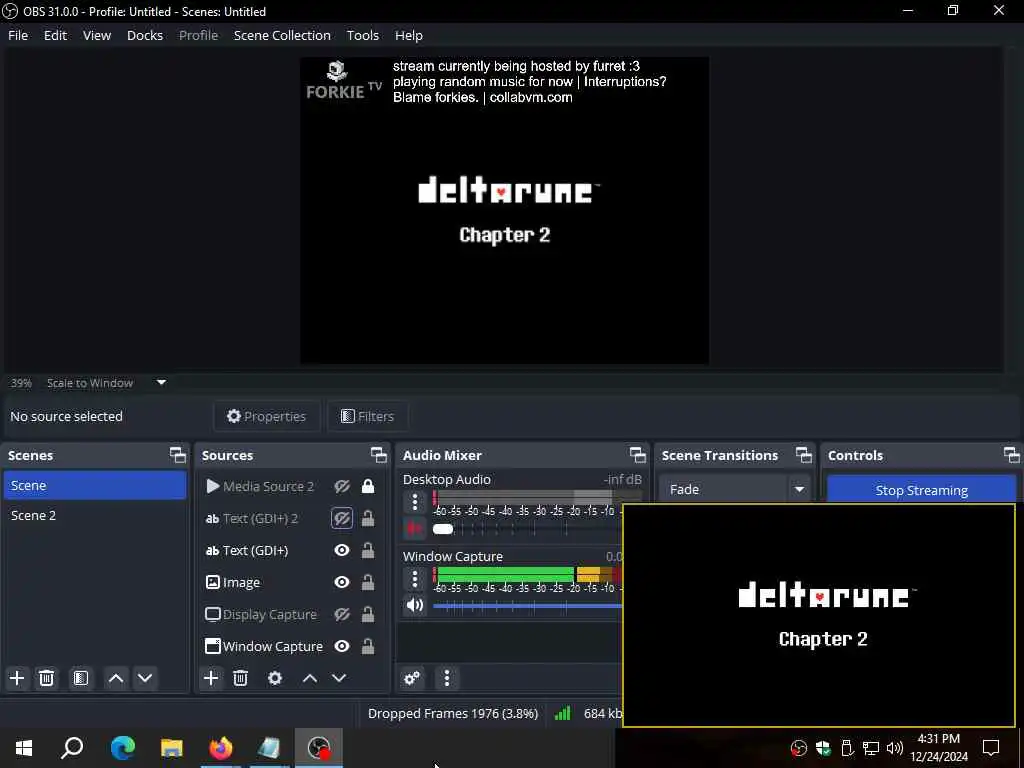
Task: Select Scene 2 in the Scenes list
Action: (95, 515)
